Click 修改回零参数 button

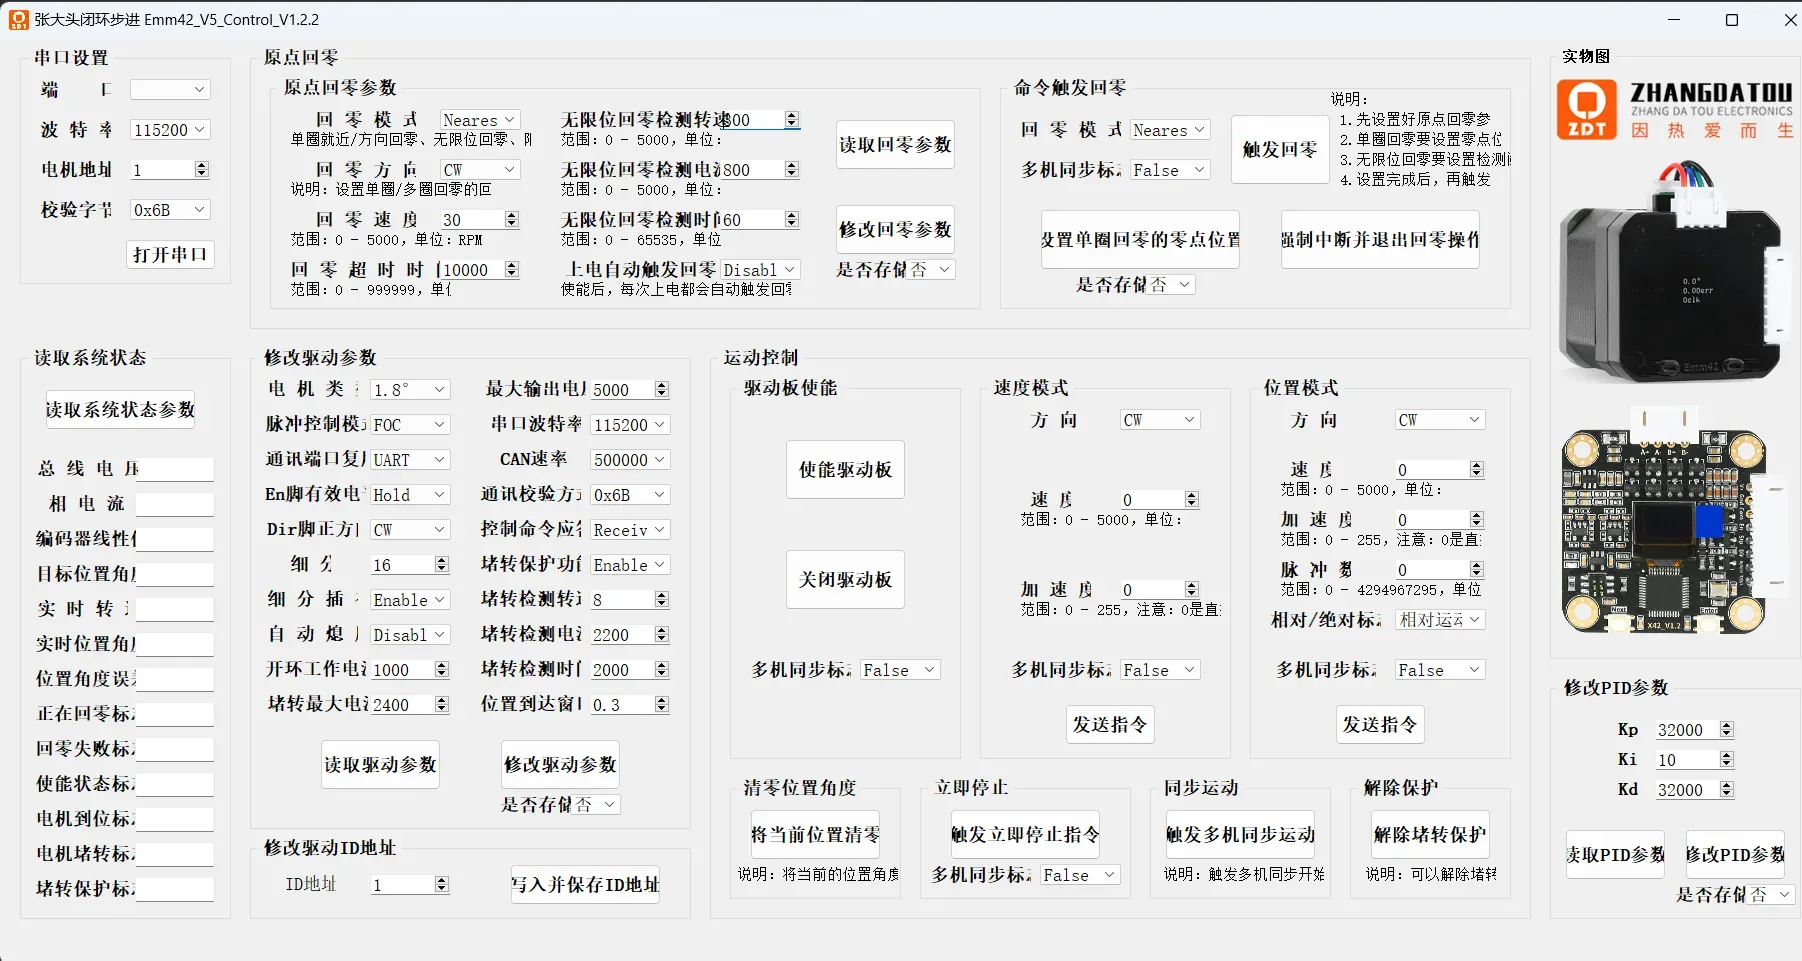(895, 229)
